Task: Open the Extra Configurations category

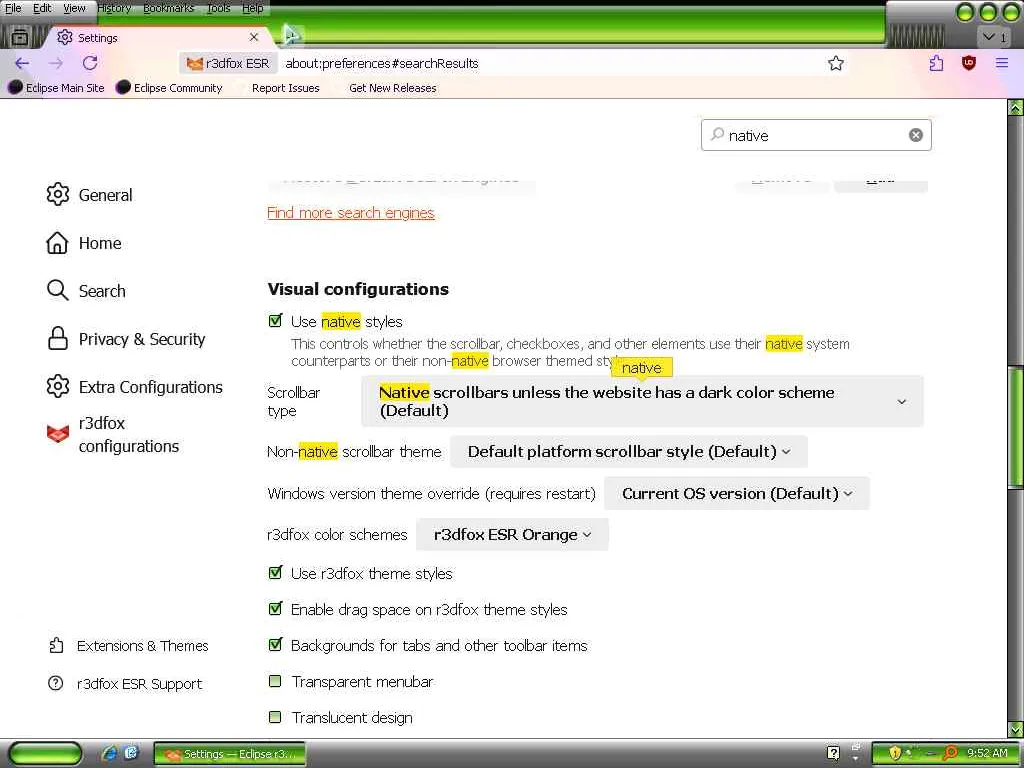Action: click(x=135, y=387)
